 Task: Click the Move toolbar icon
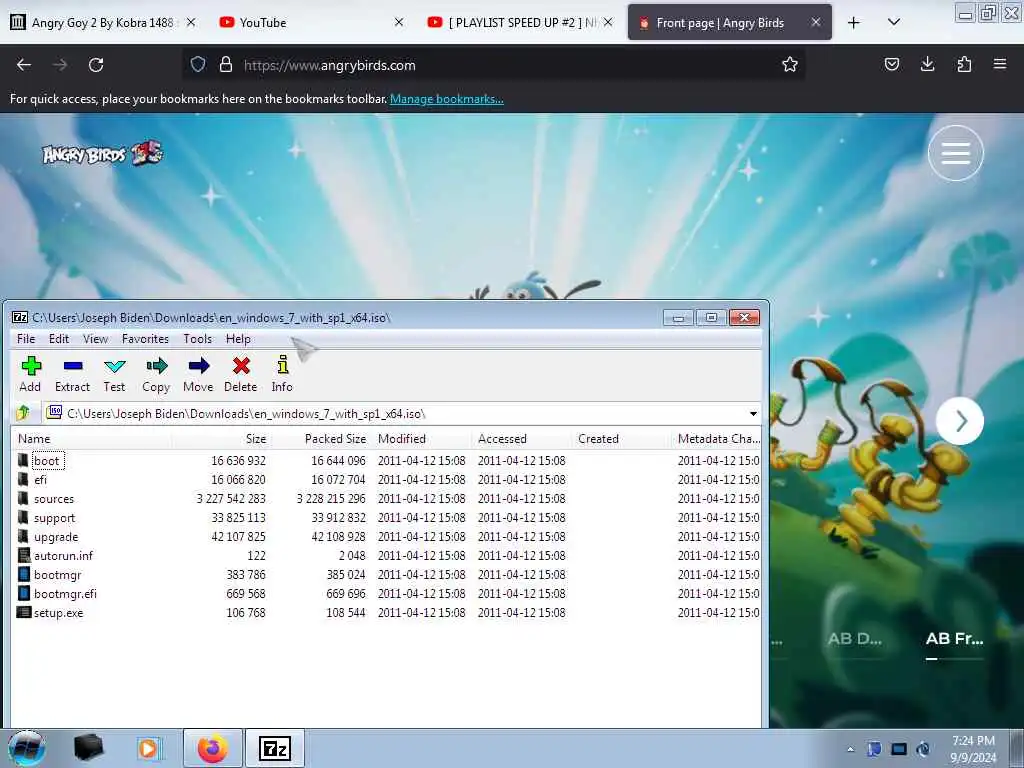198,374
